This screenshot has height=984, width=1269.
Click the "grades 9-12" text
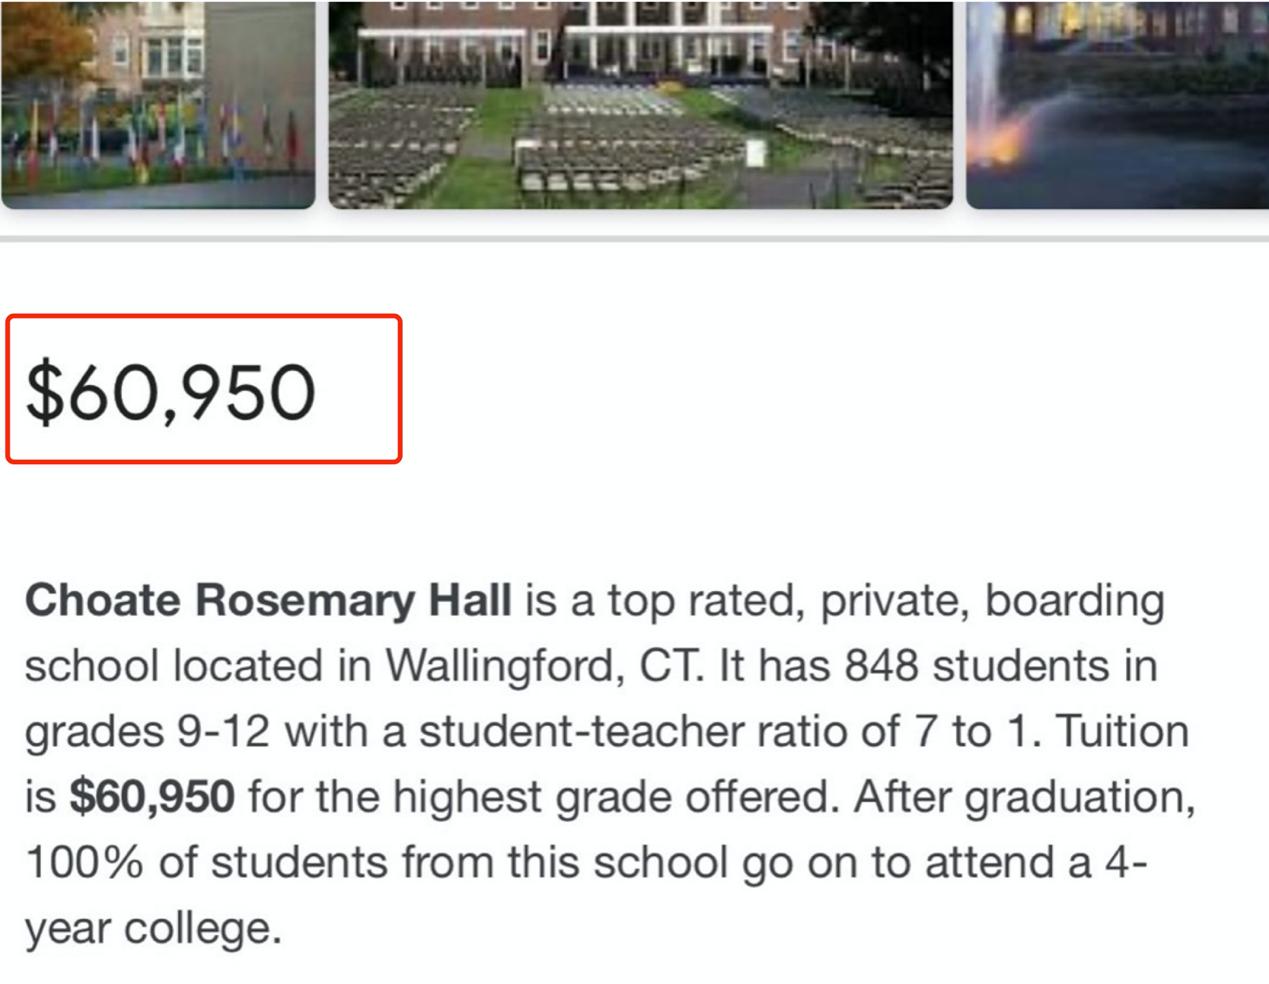147,732
